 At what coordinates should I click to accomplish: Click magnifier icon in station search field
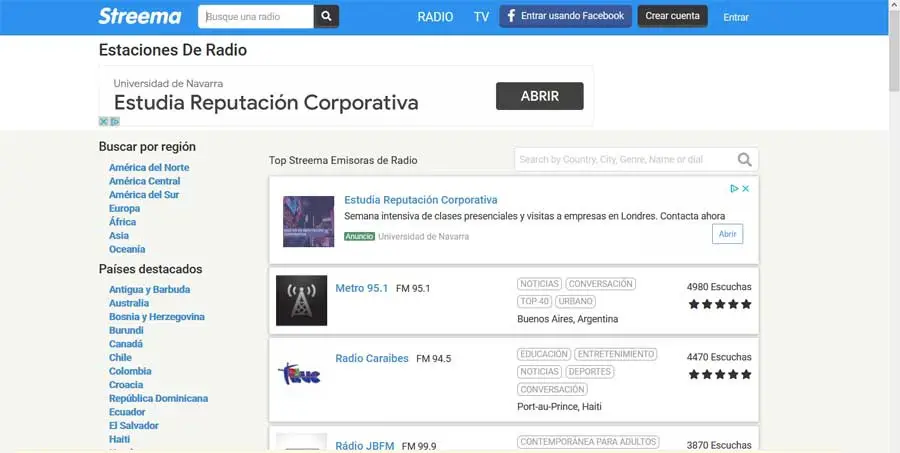[x=744, y=160]
